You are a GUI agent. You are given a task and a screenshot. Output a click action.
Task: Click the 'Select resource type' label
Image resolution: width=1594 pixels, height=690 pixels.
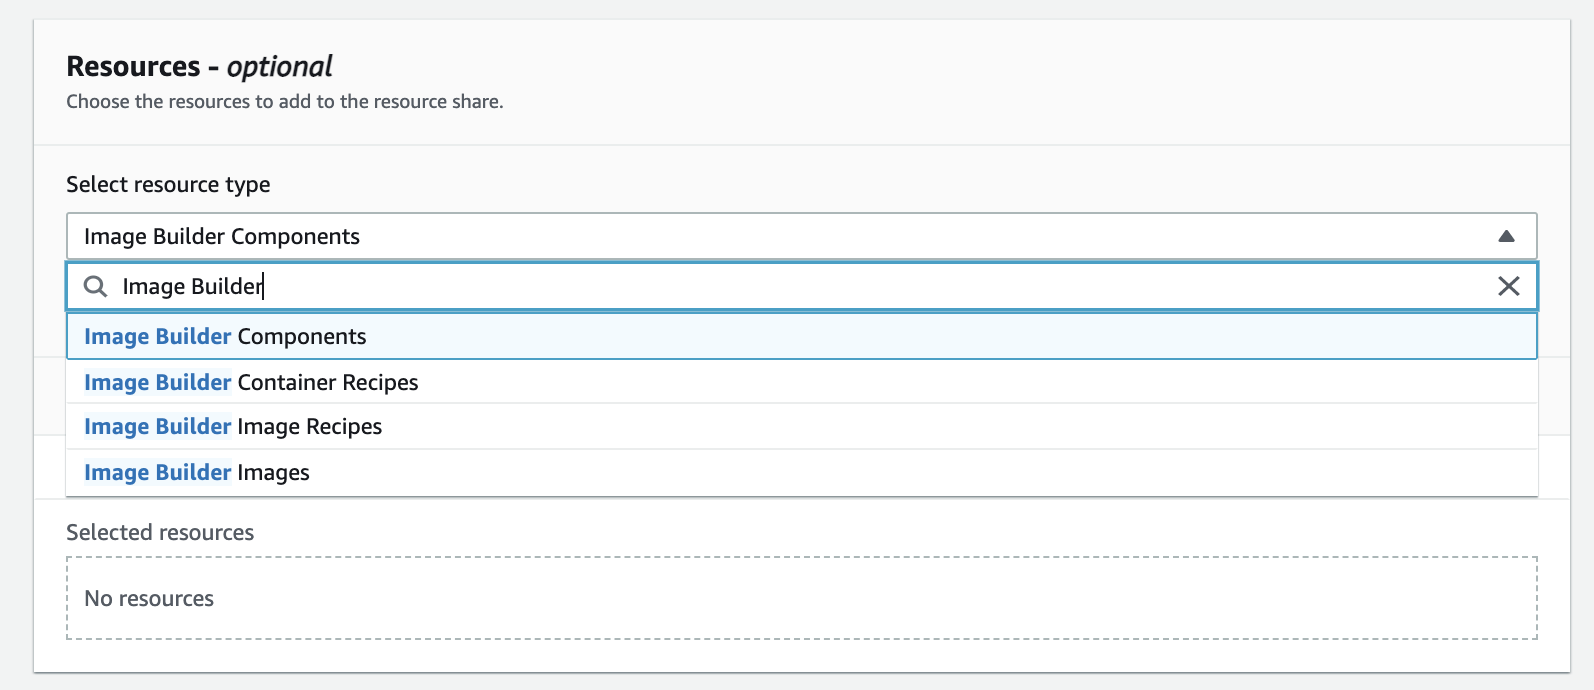coord(168,185)
